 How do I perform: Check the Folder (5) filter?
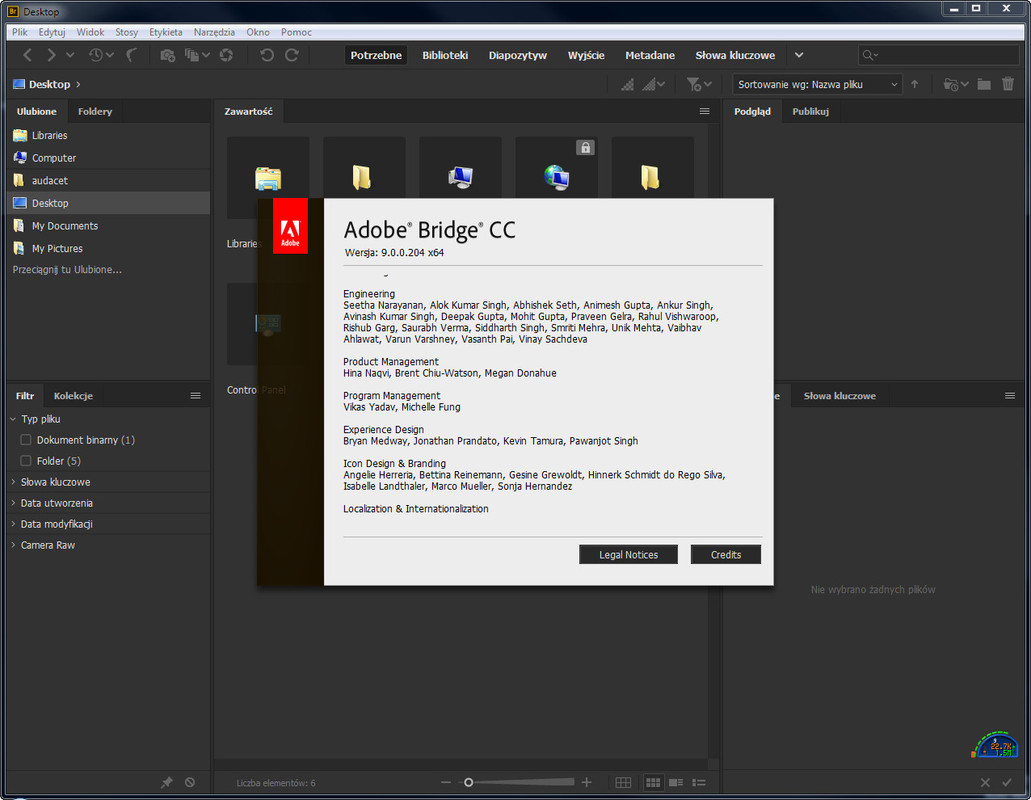coord(26,461)
